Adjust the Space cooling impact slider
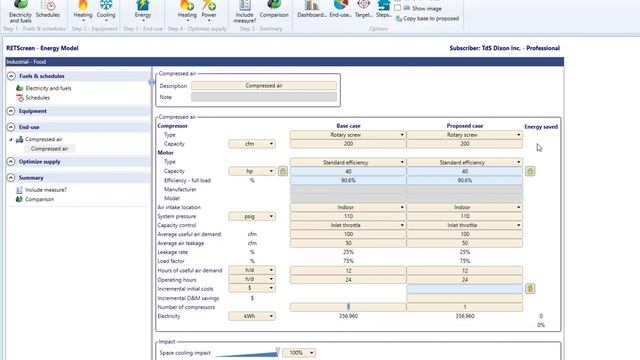 tap(278, 351)
